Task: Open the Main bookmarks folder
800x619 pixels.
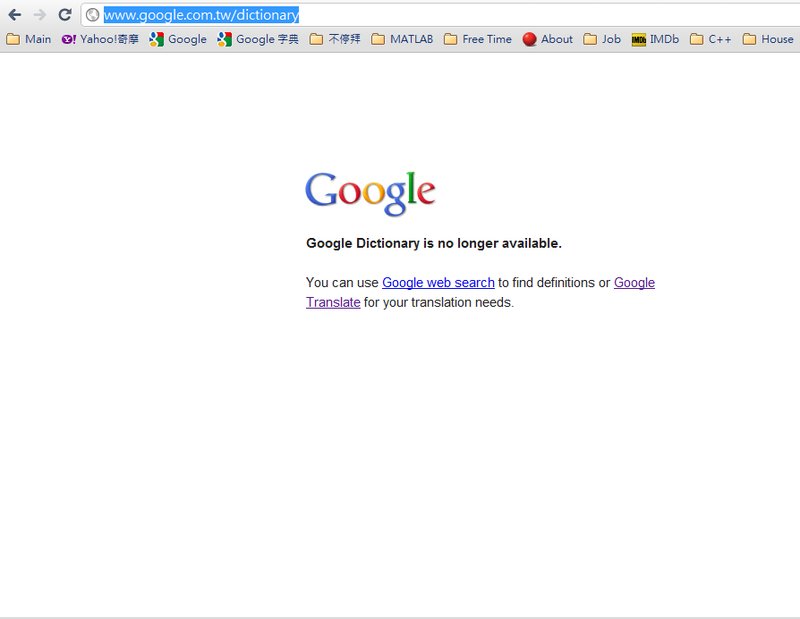Action: coord(29,39)
